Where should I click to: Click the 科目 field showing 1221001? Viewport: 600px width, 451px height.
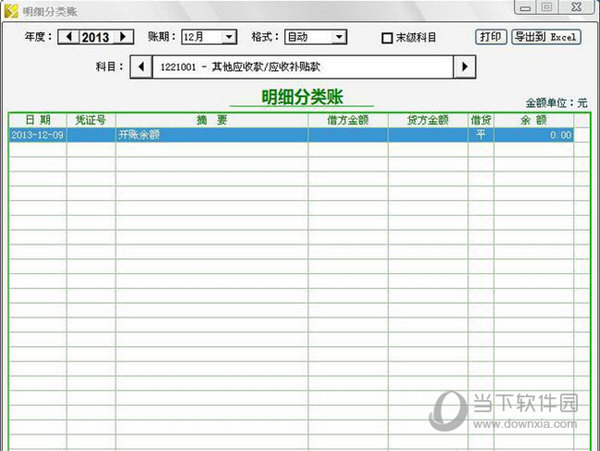point(303,67)
